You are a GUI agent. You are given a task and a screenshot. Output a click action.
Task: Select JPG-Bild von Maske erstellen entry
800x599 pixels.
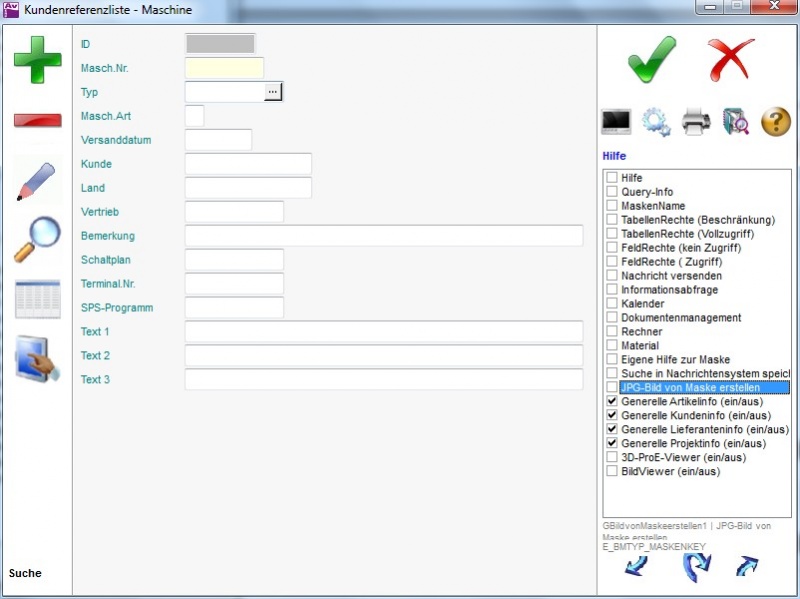689,387
